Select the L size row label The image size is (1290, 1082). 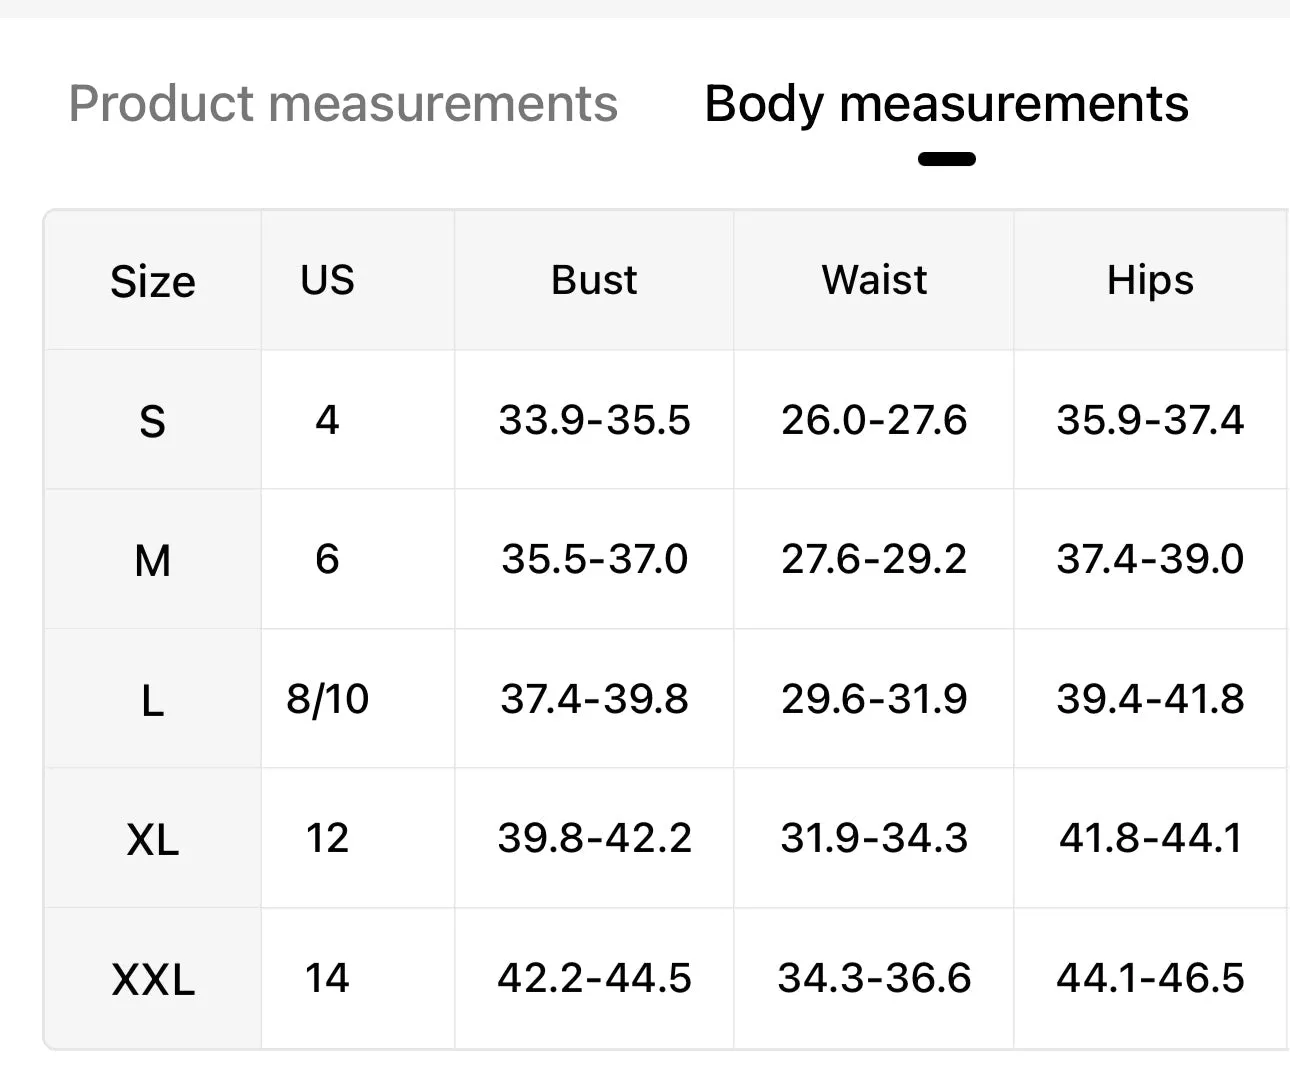pos(153,700)
